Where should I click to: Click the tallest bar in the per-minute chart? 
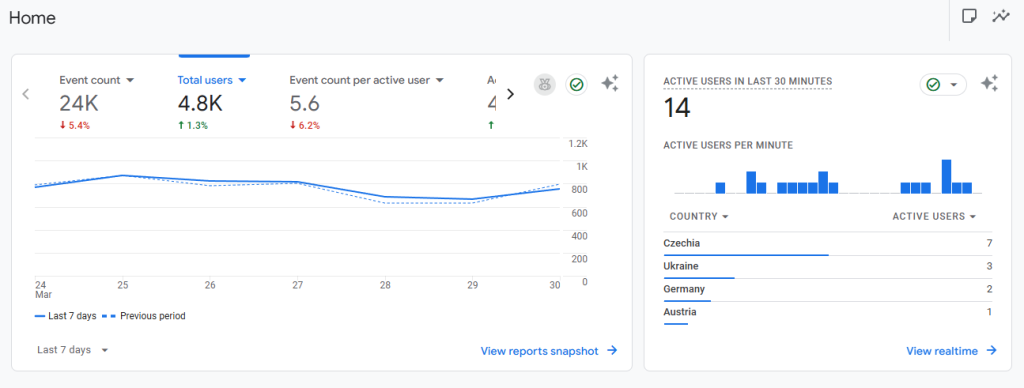coord(946,176)
